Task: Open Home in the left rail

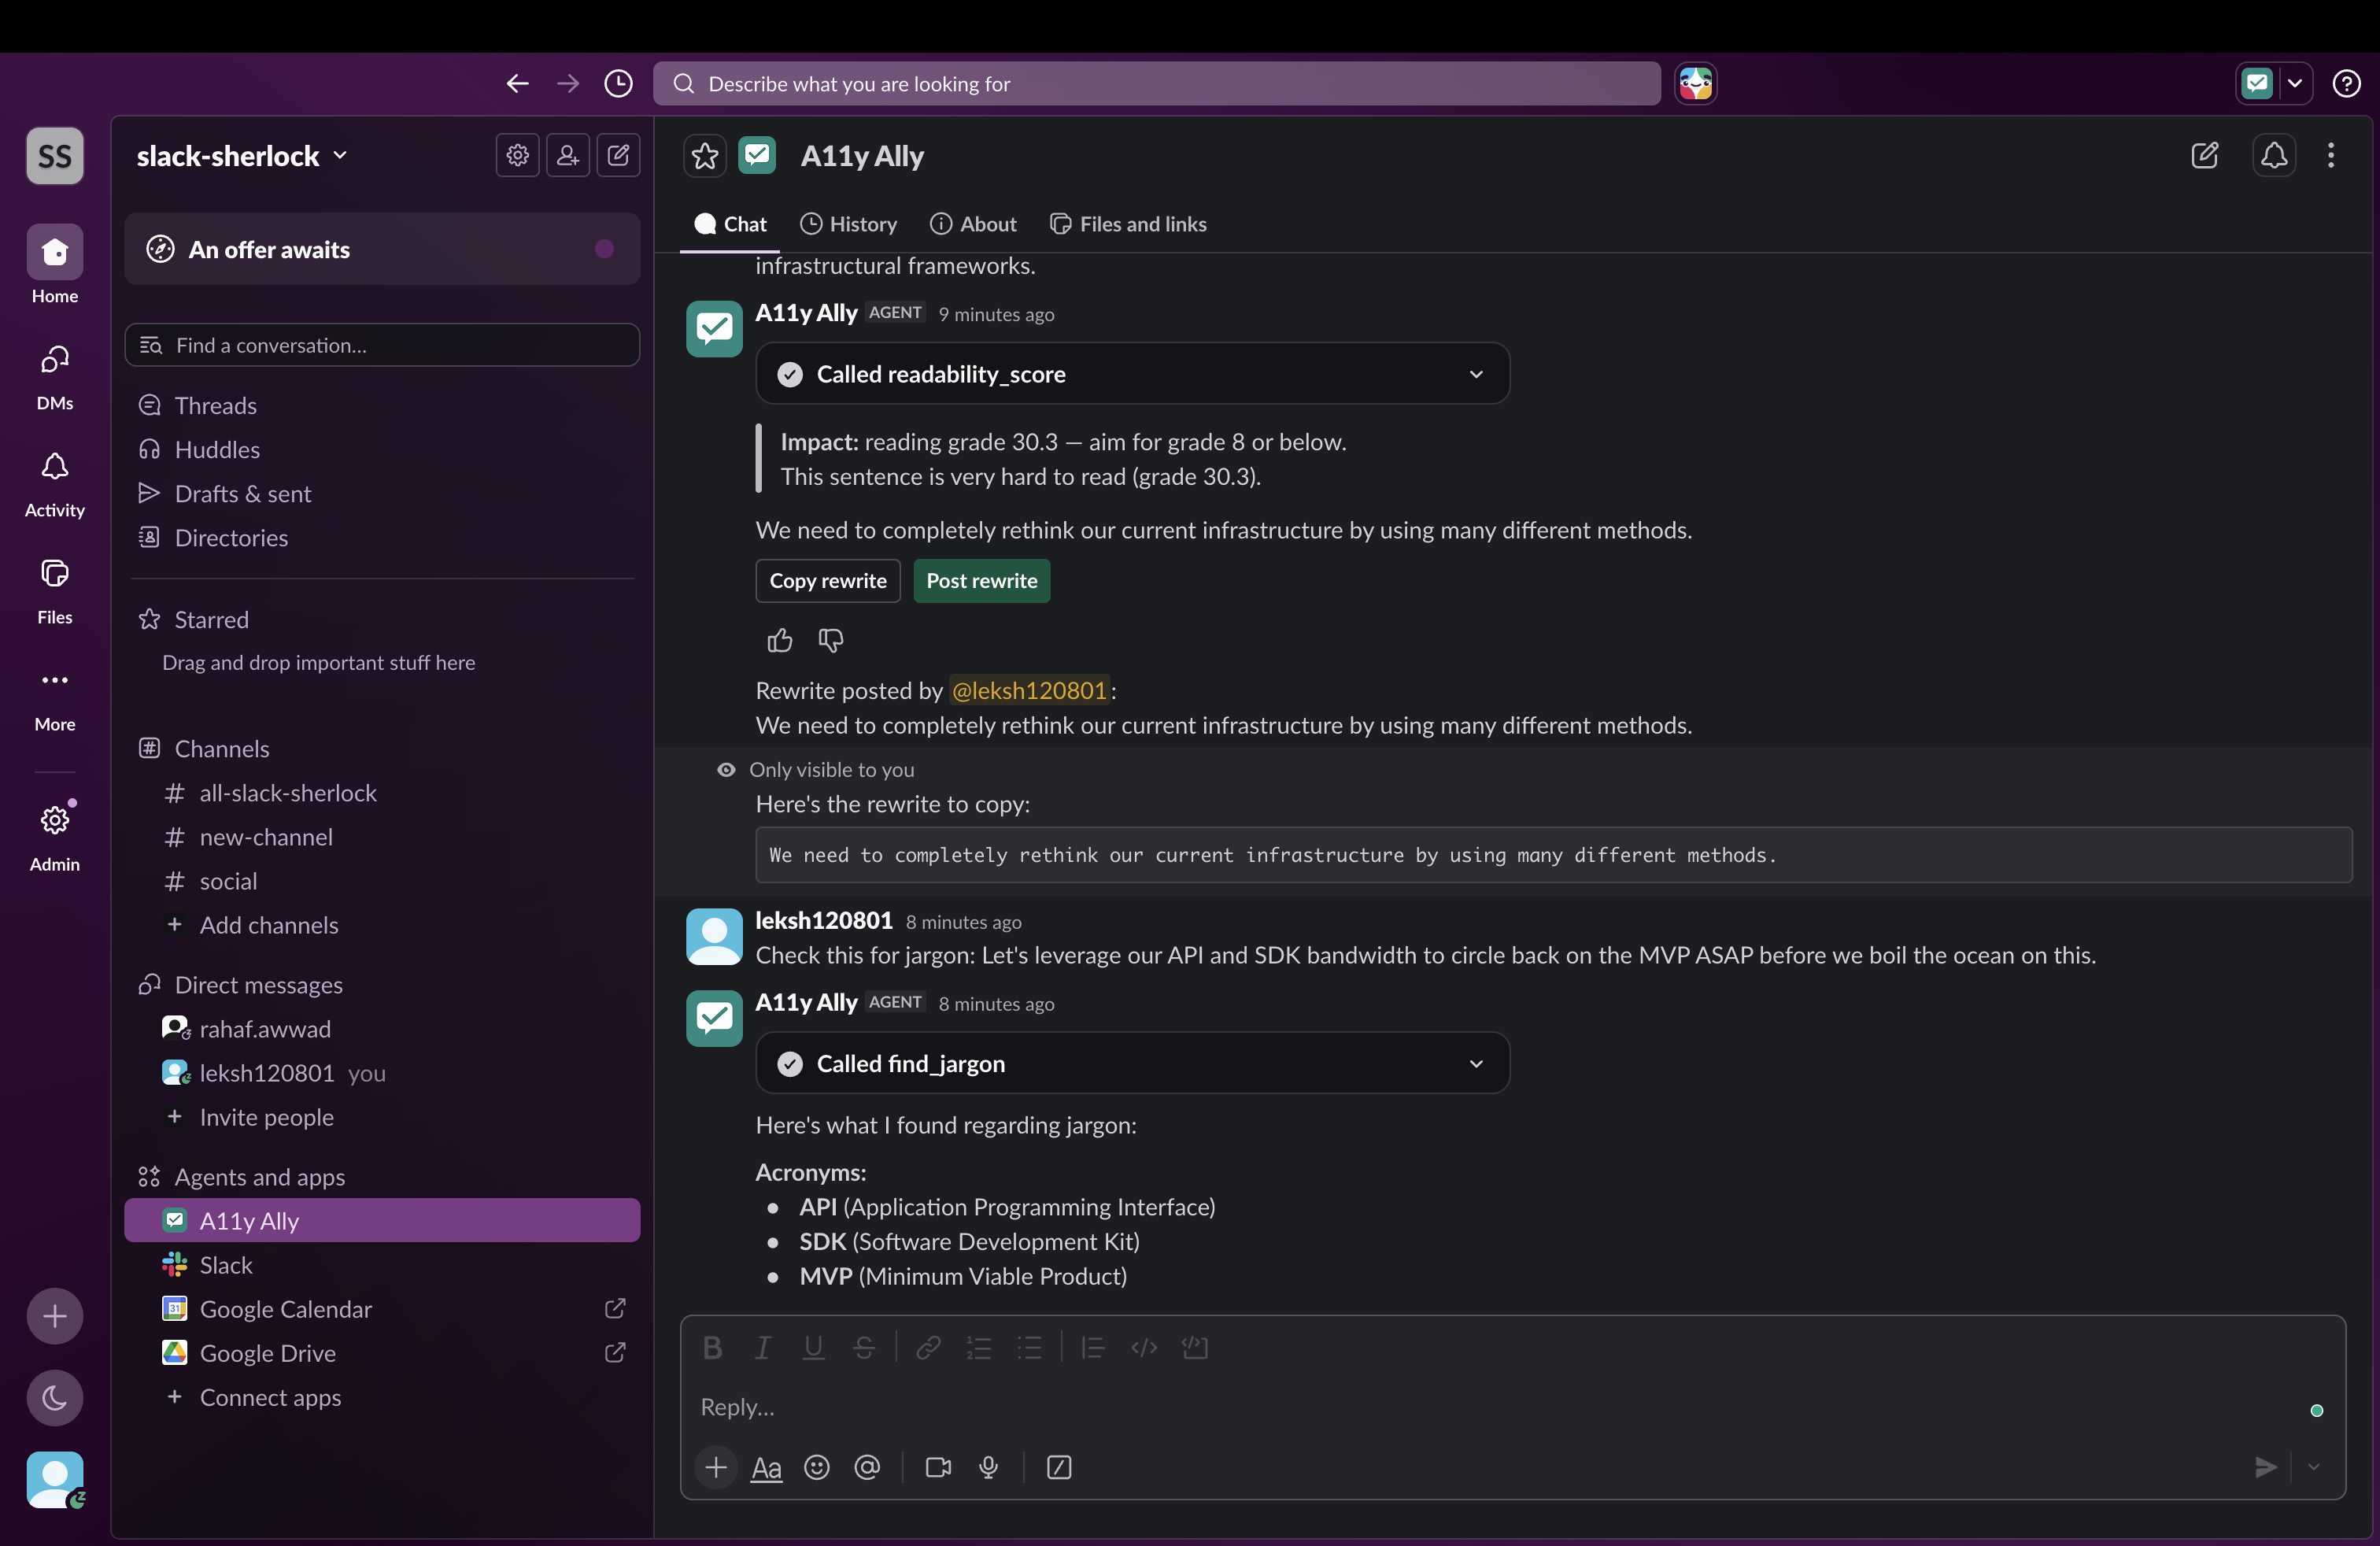Action: coord(55,265)
